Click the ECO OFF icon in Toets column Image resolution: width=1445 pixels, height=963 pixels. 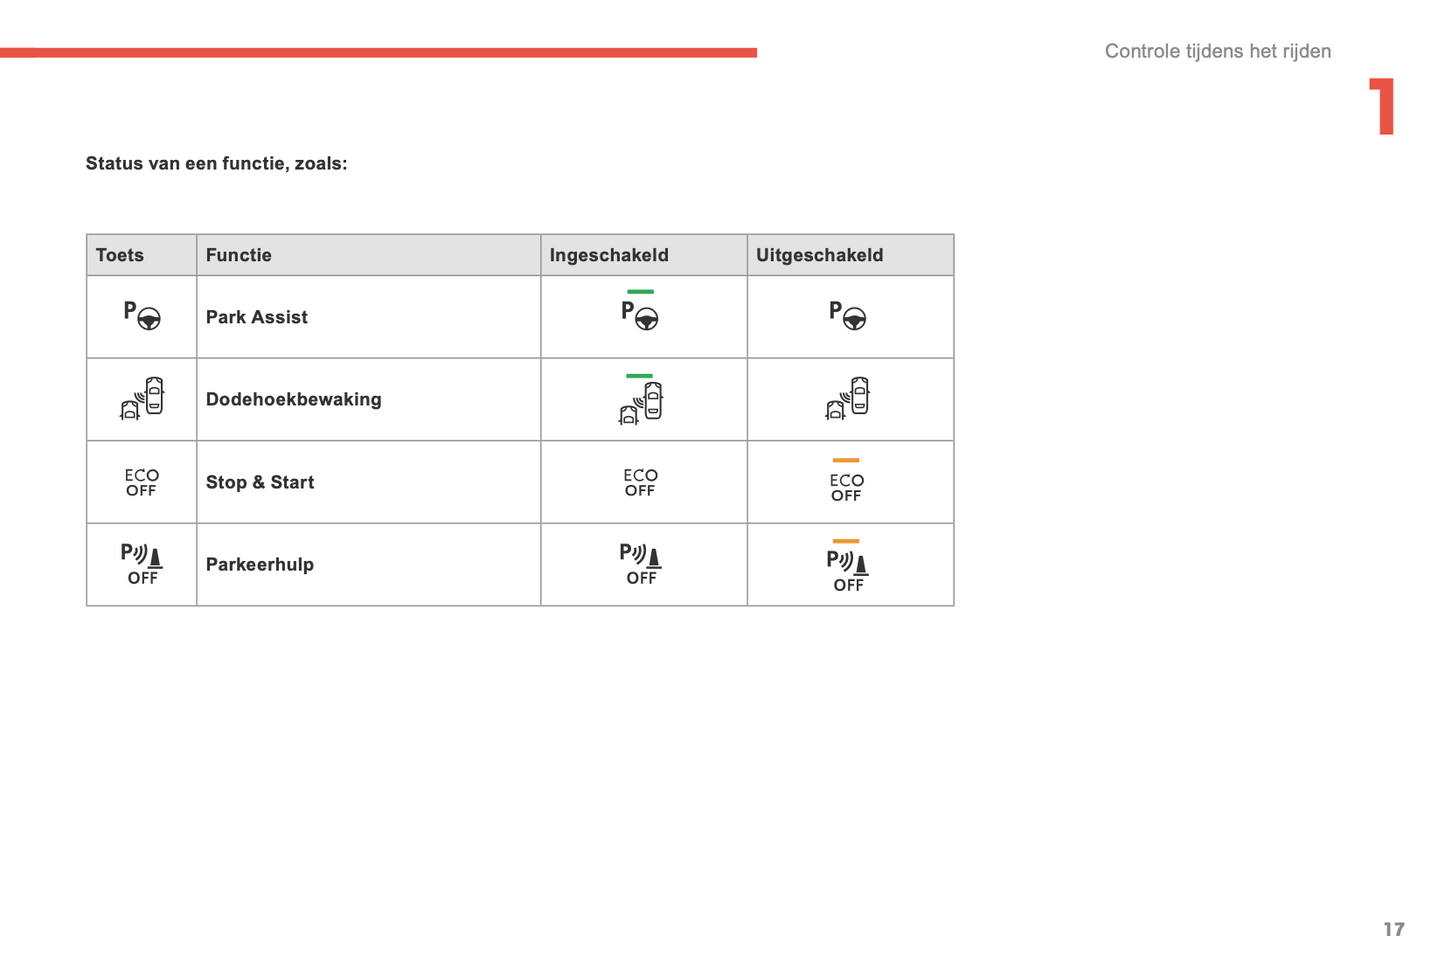[142, 482]
